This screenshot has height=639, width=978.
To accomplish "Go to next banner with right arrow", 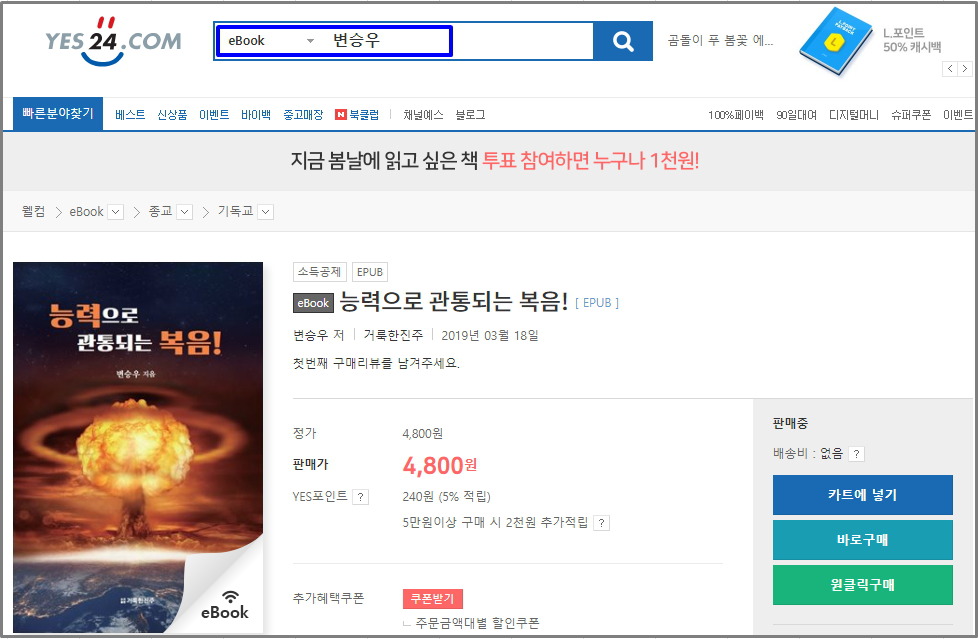I will (x=964, y=69).
